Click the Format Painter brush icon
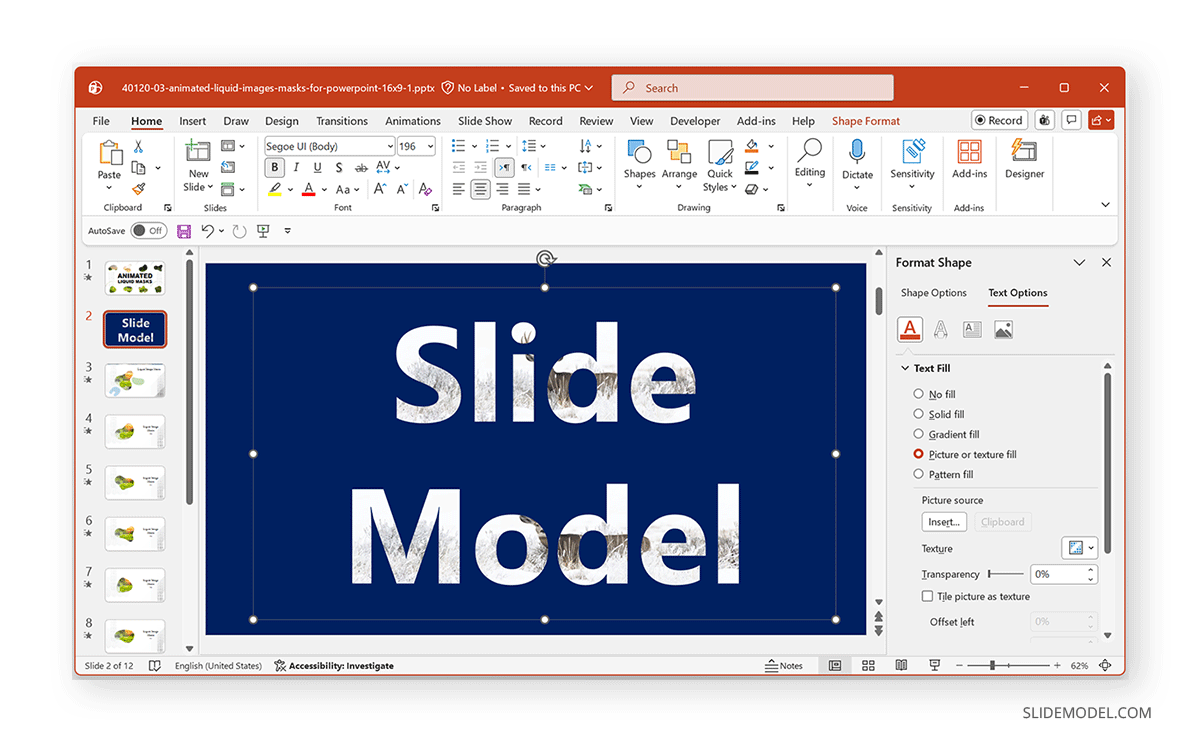 (x=139, y=188)
